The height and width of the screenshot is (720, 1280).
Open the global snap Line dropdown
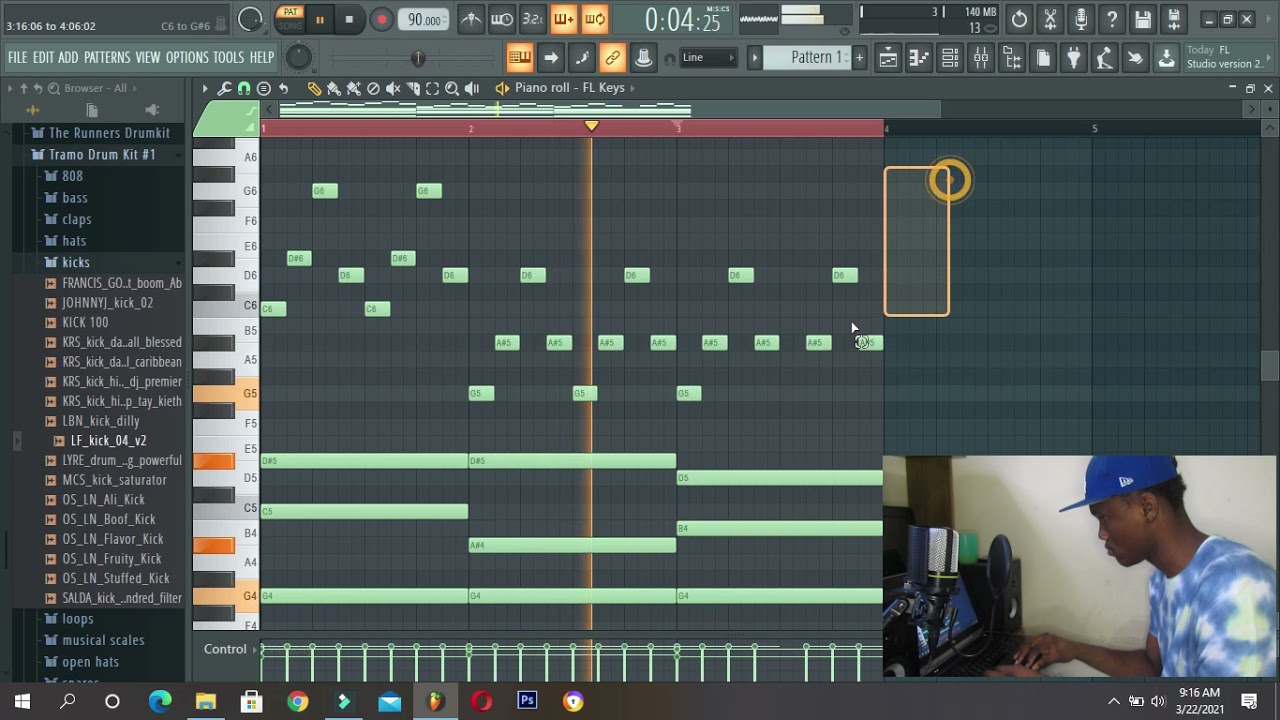point(708,58)
